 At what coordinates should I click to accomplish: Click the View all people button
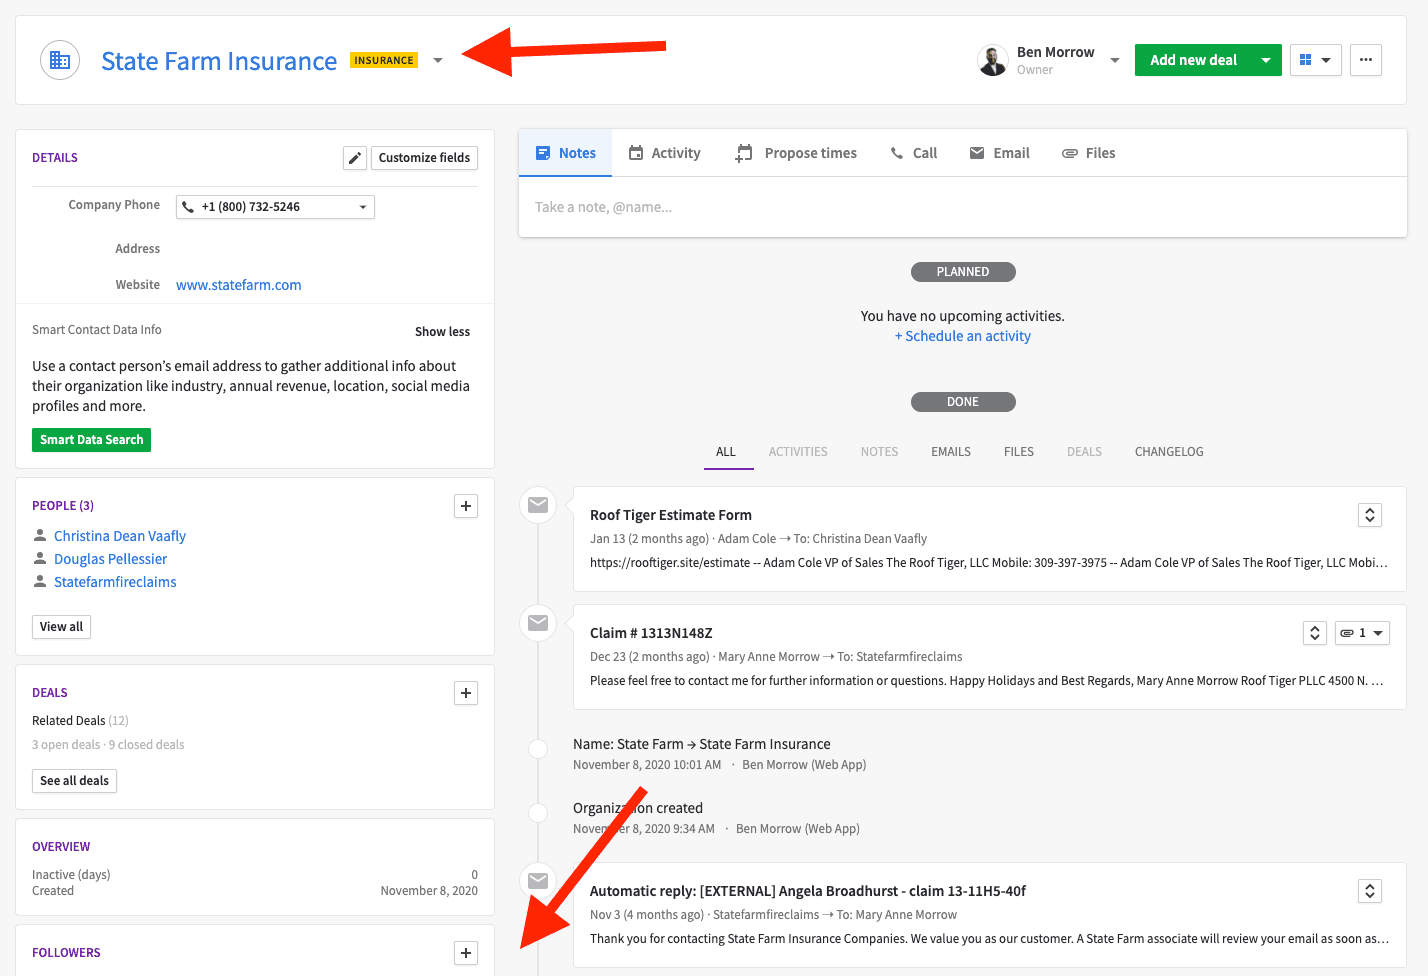click(x=61, y=627)
